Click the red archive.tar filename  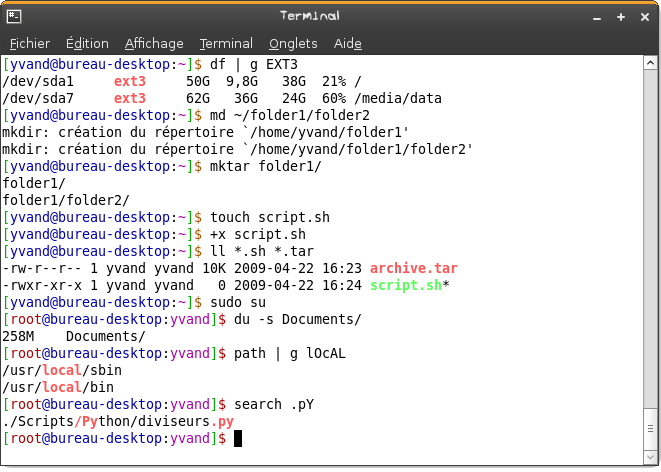click(x=415, y=268)
